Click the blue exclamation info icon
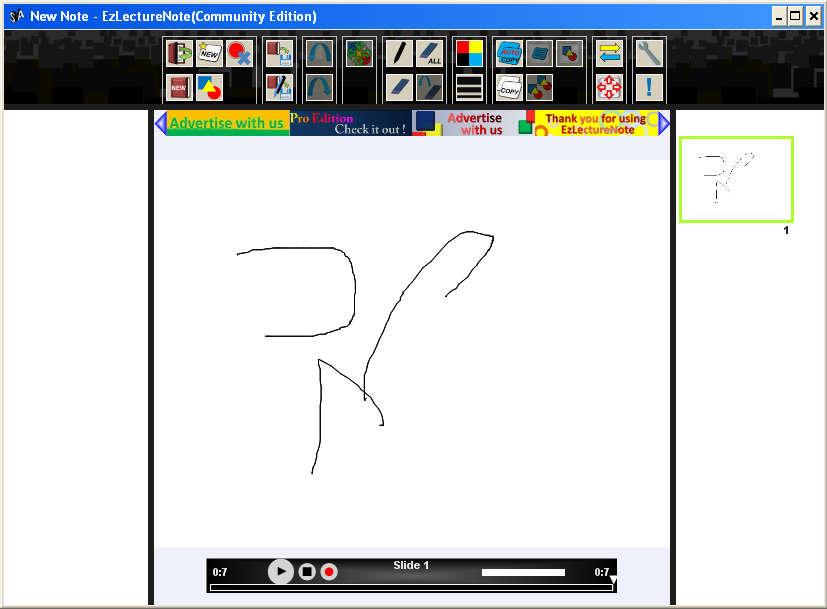Viewport: 827px width, 609px height. (649, 87)
